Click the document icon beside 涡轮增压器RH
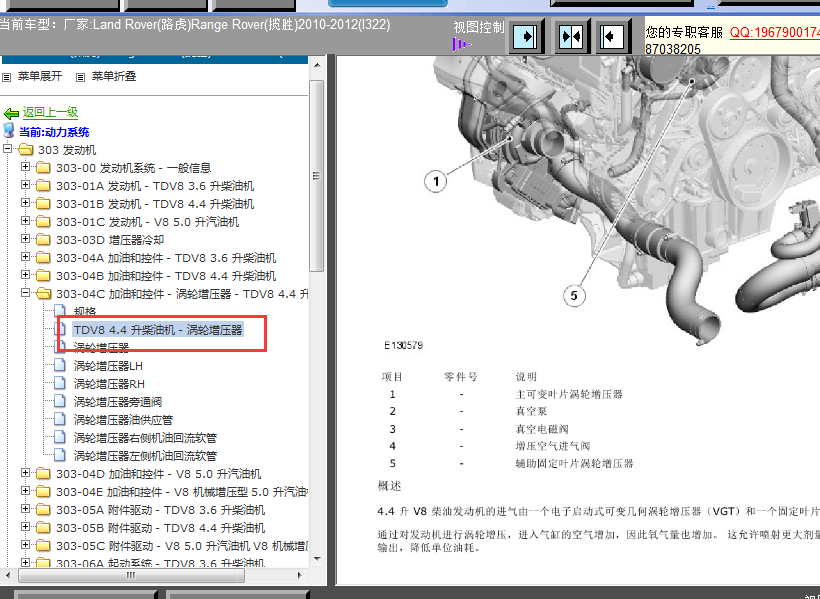820x599 pixels. click(60, 383)
